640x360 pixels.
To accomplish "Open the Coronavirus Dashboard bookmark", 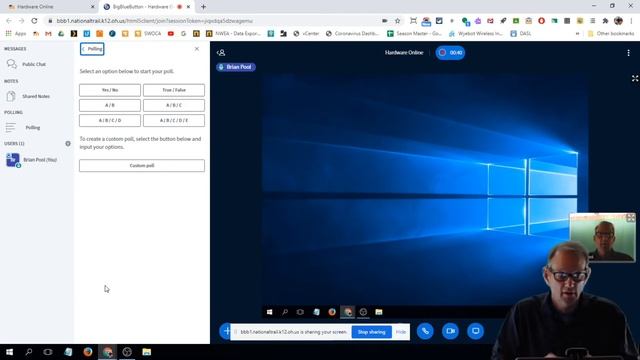I will (x=353, y=33).
